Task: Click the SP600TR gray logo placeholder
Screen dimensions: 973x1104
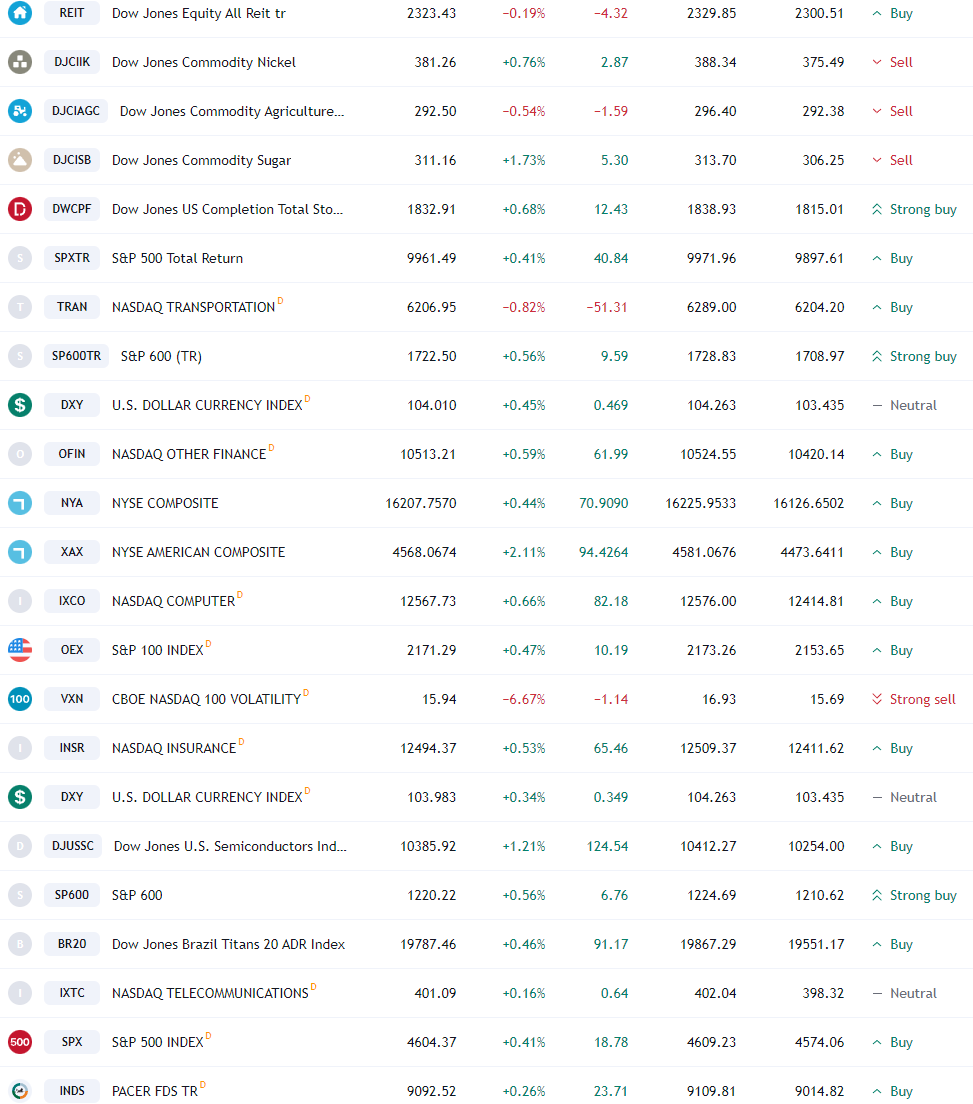Action: [20, 356]
